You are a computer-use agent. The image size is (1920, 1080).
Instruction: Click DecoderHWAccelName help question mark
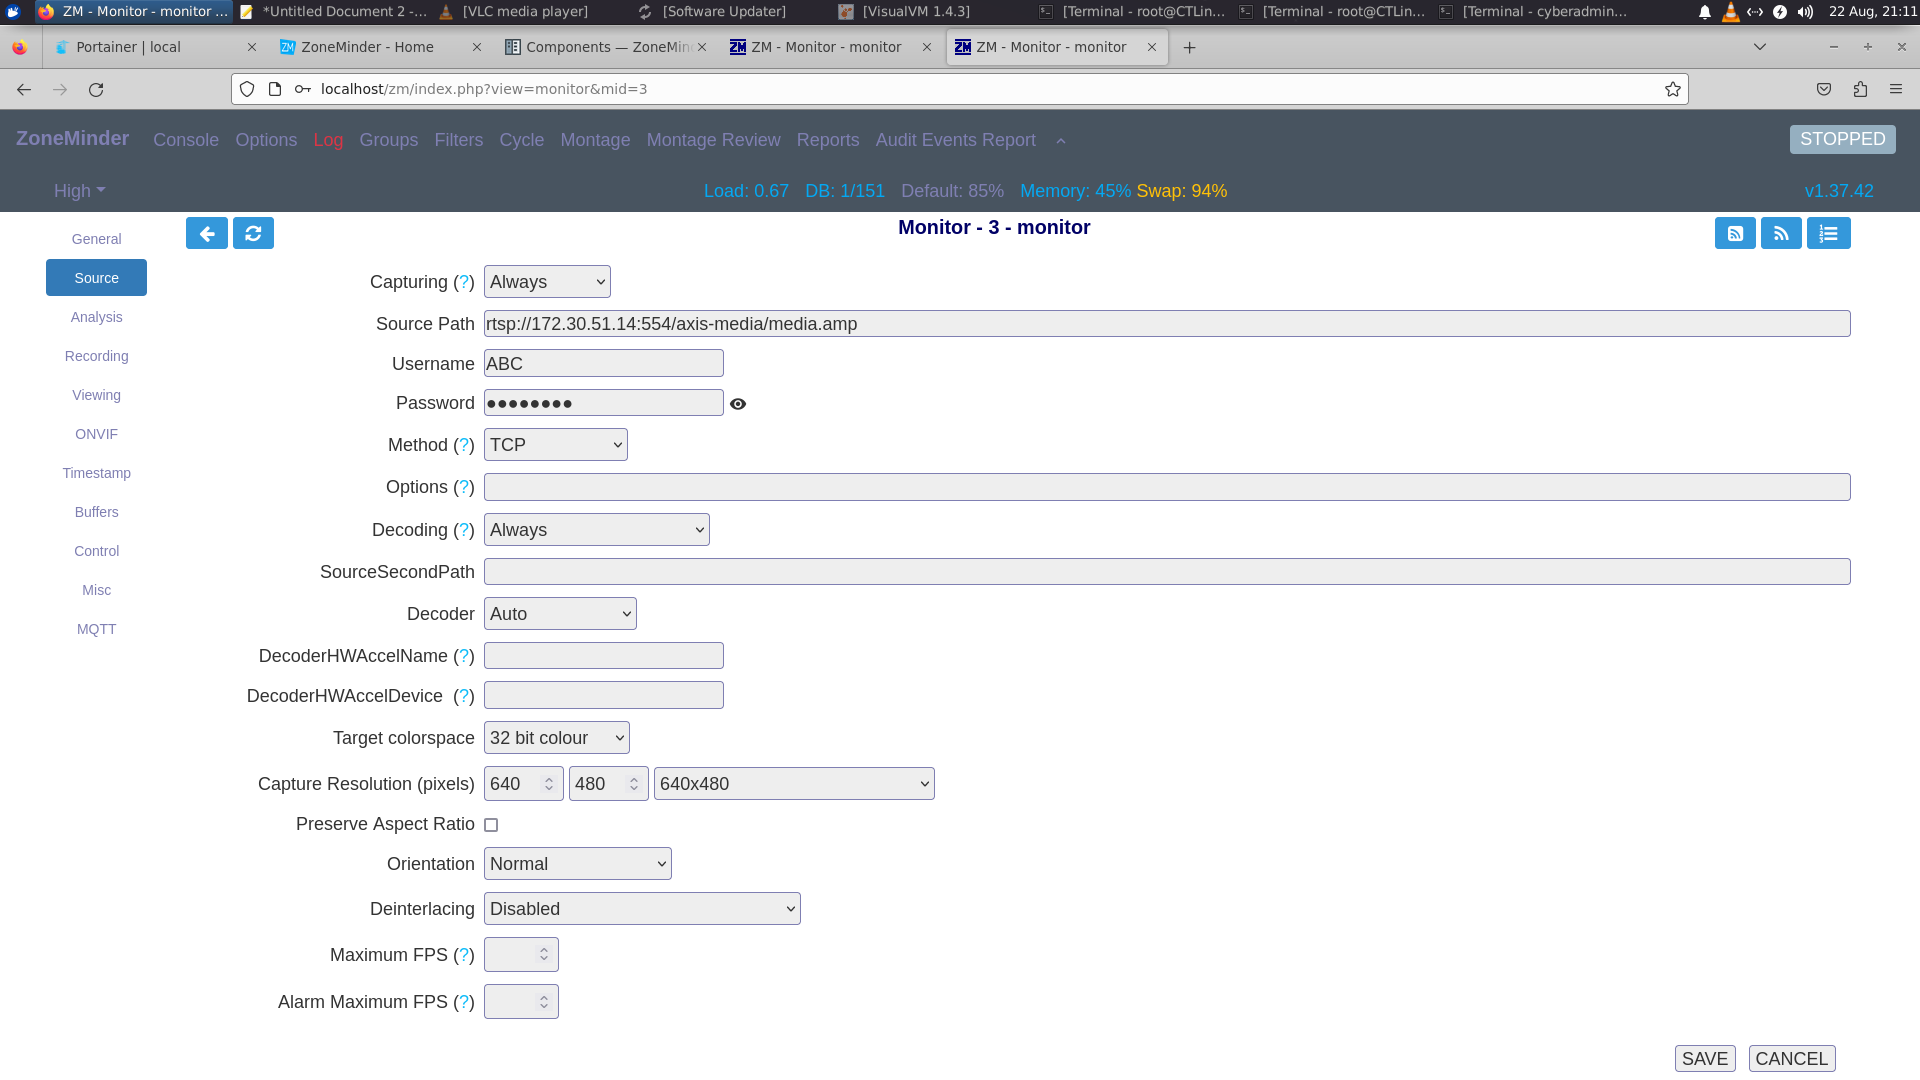(464, 656)
